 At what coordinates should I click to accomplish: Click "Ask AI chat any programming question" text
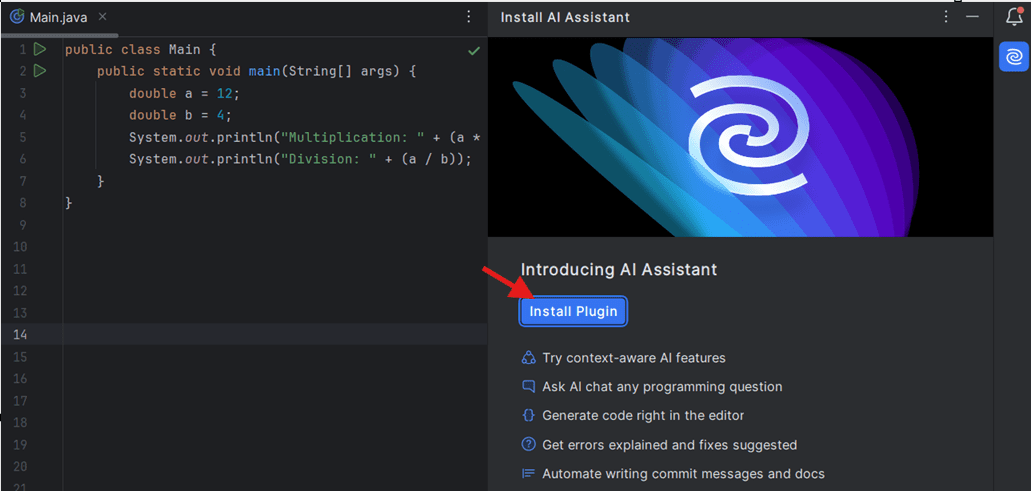click(662, 387)
